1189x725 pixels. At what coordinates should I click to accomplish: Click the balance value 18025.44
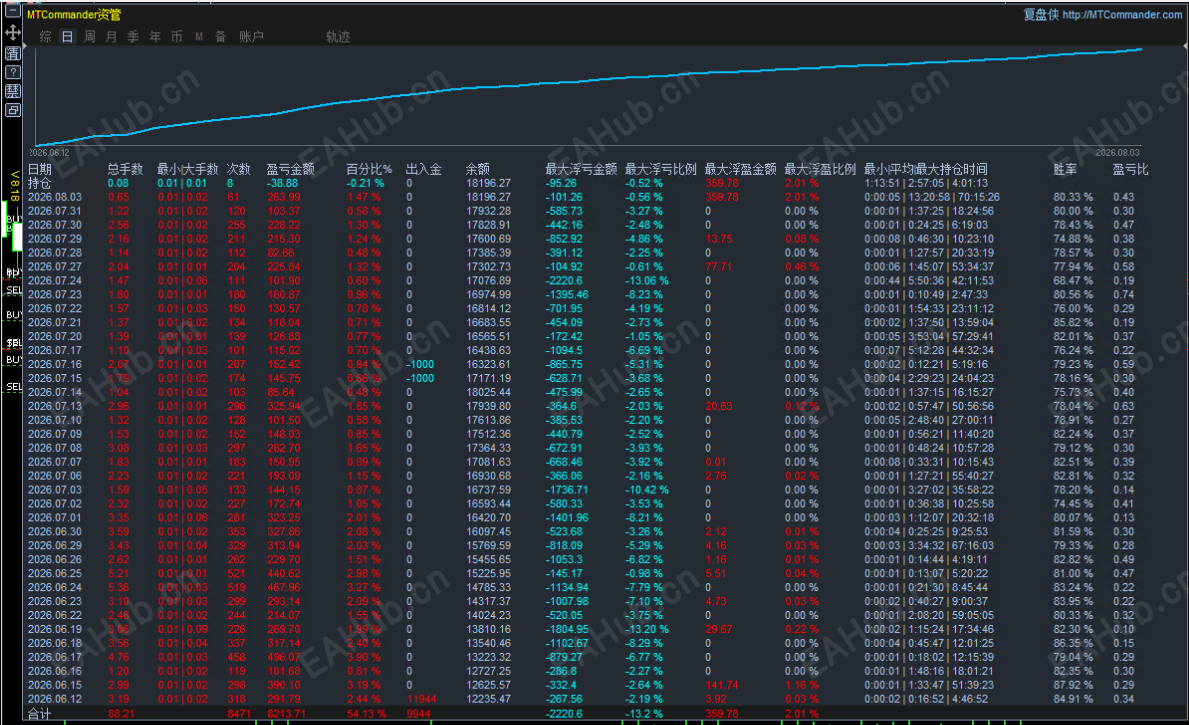coord(488,392)
